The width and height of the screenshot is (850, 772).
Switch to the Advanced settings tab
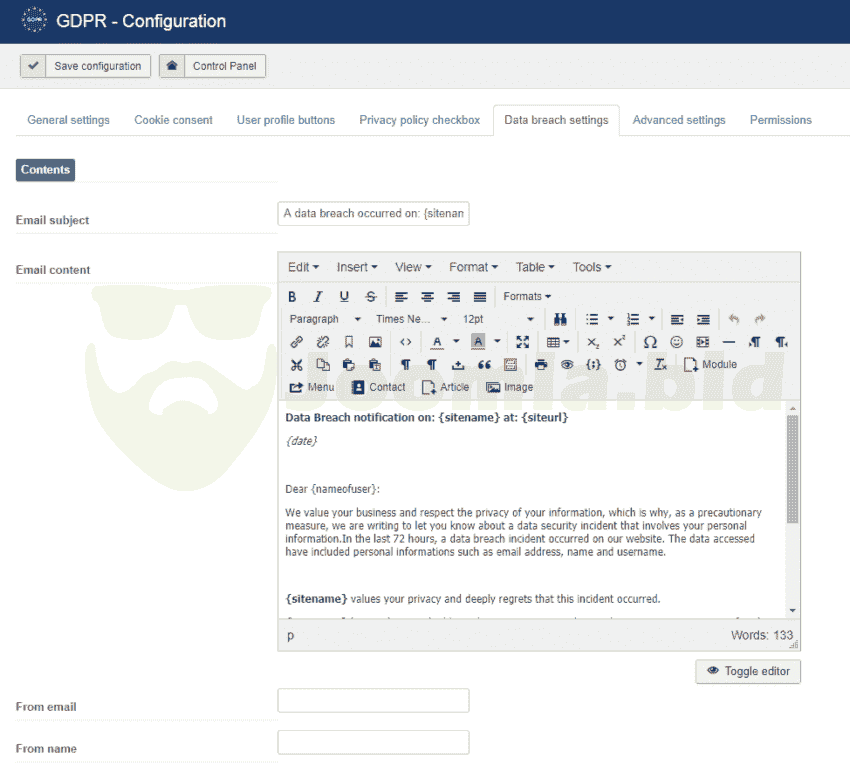point(679,120)
